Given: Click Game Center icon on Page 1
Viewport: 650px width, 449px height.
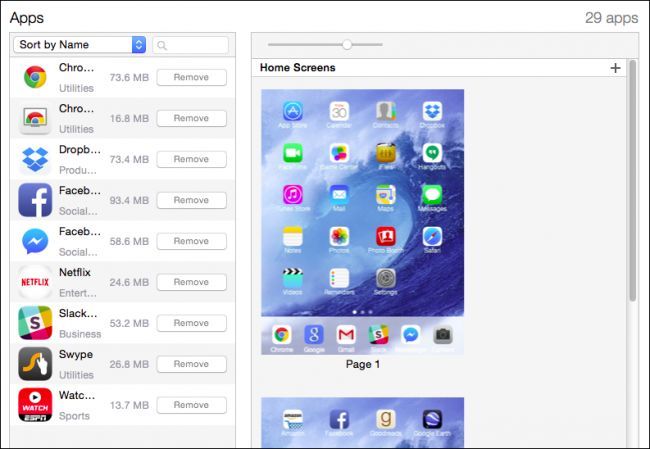Looking at the screenshot, I should pyautogui.click(x=339, y=153).
